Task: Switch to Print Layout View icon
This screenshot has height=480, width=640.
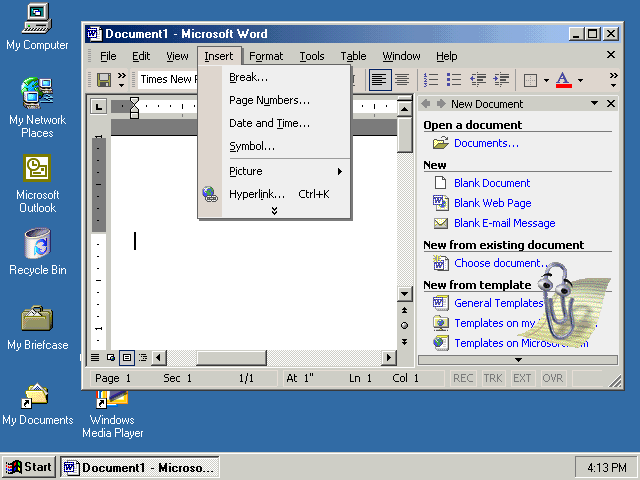Action: 127,358
